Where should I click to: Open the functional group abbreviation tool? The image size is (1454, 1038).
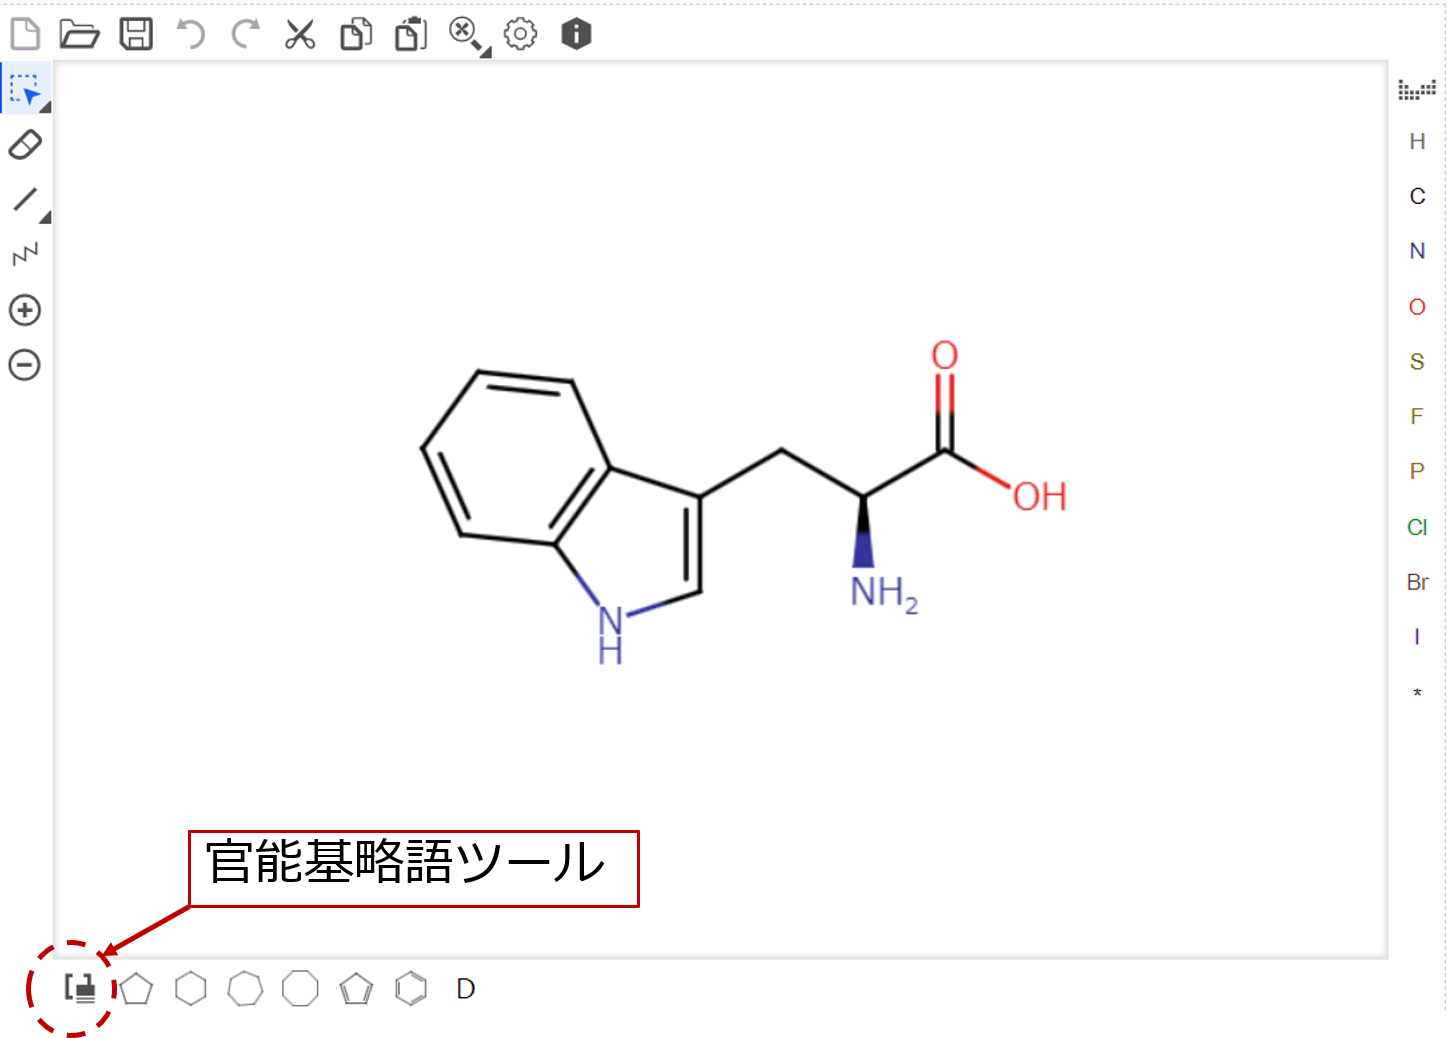pyautogui.click(x=80, y=989)
